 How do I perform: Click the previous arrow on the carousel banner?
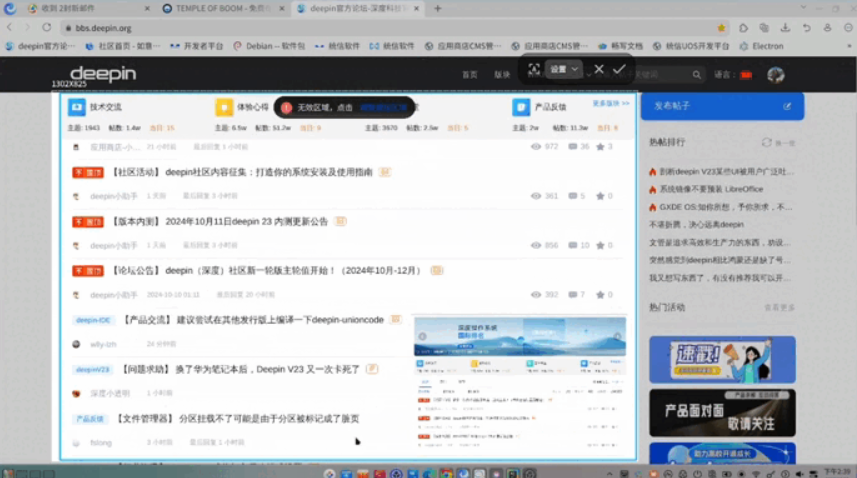[422, 337]
